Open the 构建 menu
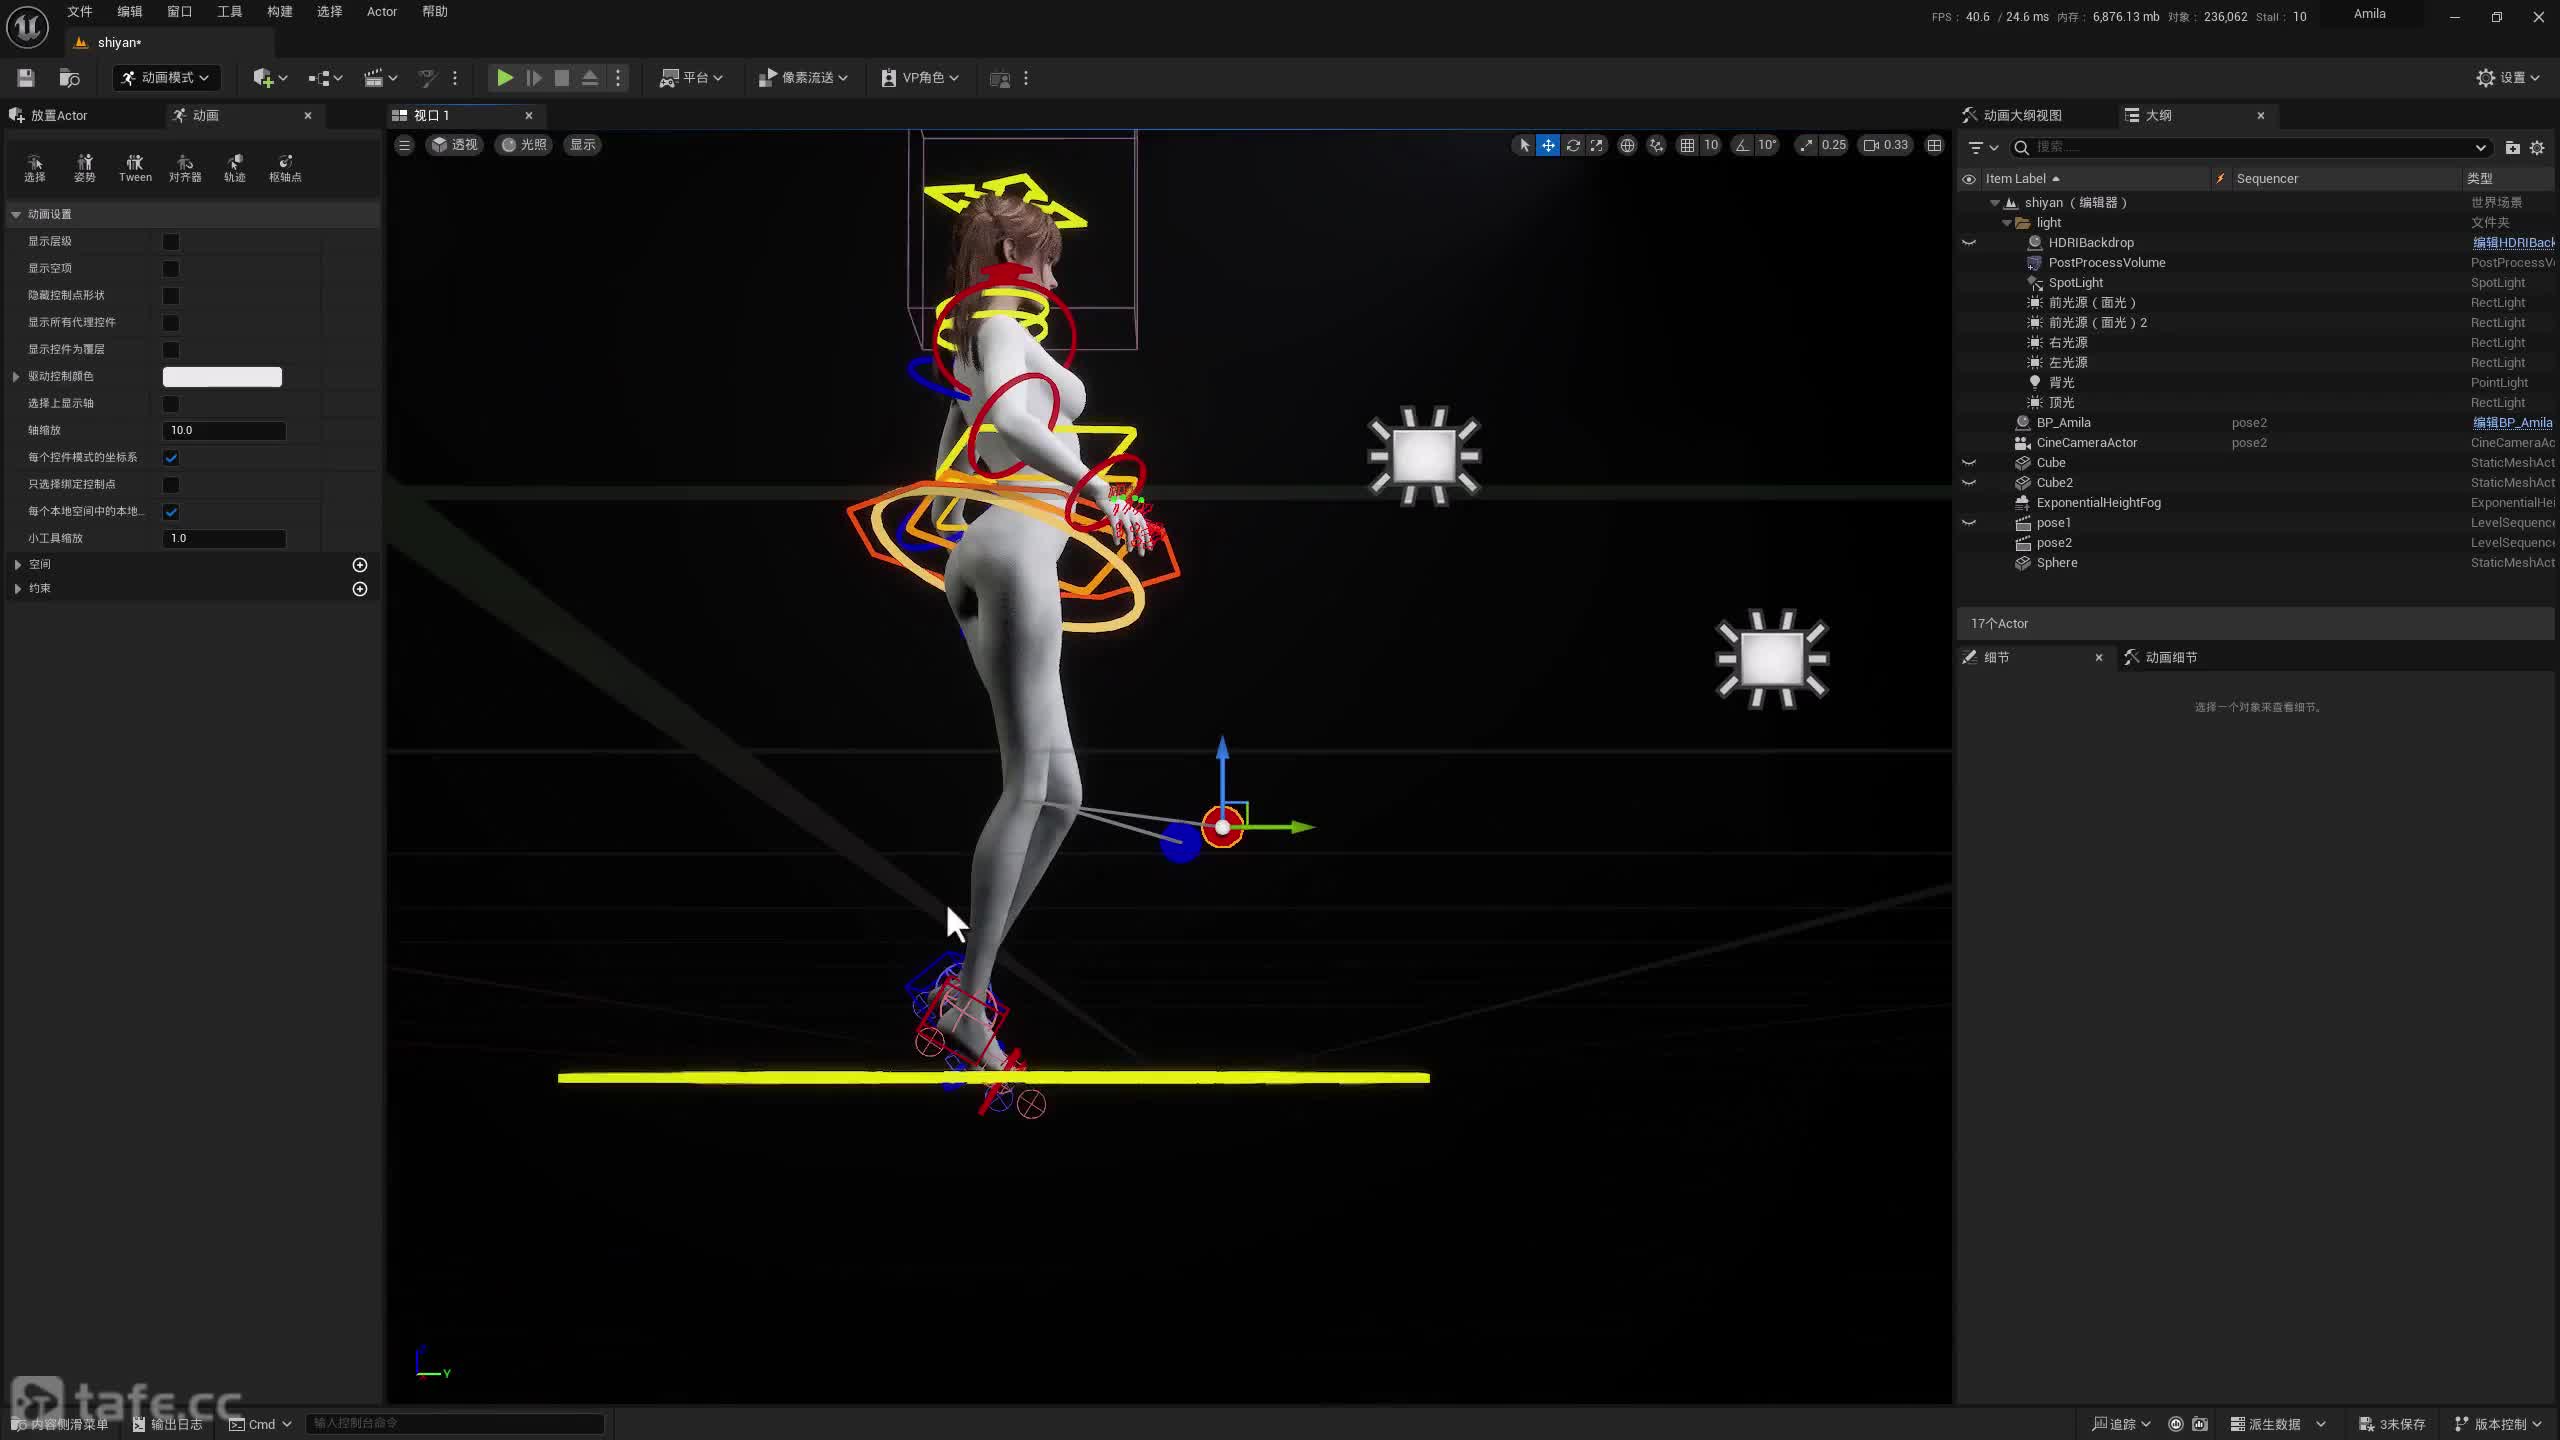The width and height of the screenshot is (2560, 1440). coord(280,12)
